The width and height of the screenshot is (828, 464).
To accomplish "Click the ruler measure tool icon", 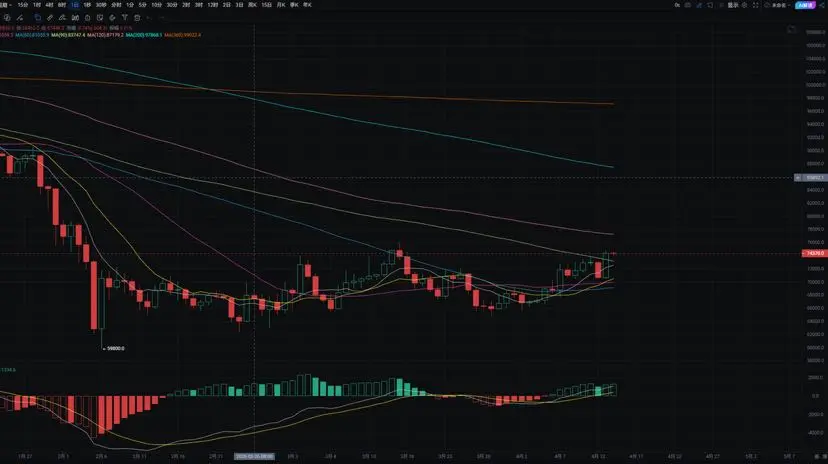I will [50, 17].
